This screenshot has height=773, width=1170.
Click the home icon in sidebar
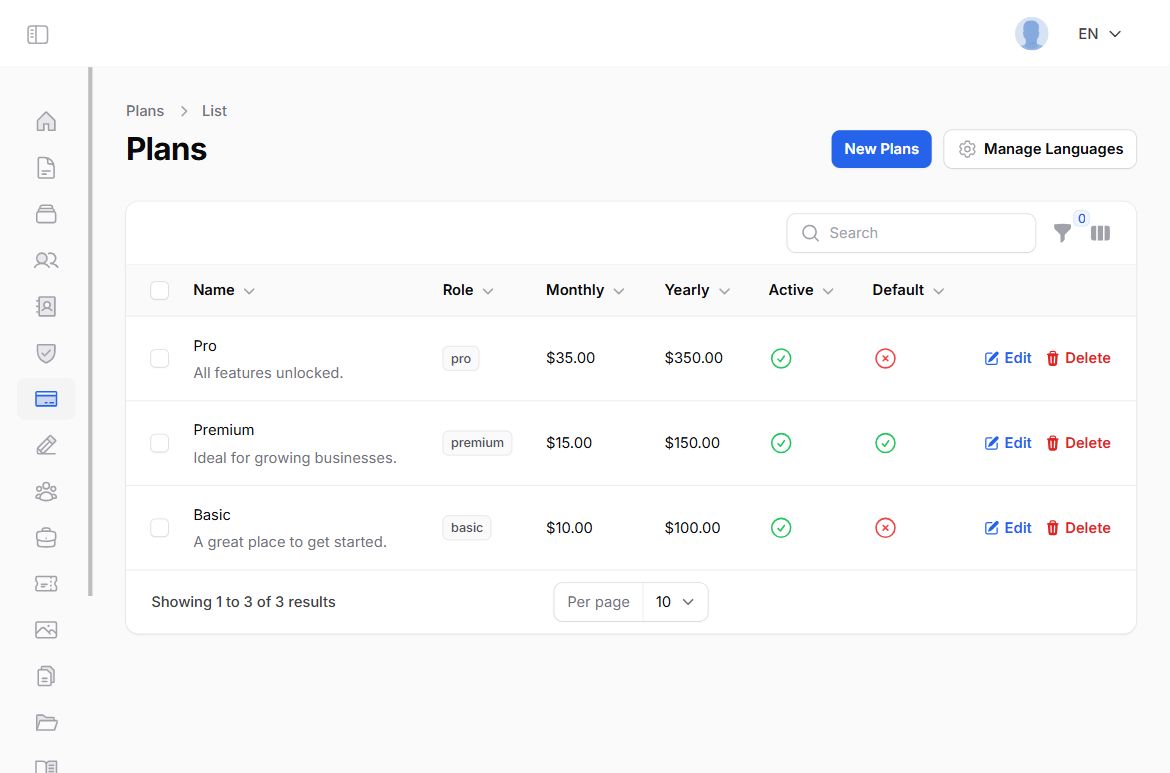[46, 122]
